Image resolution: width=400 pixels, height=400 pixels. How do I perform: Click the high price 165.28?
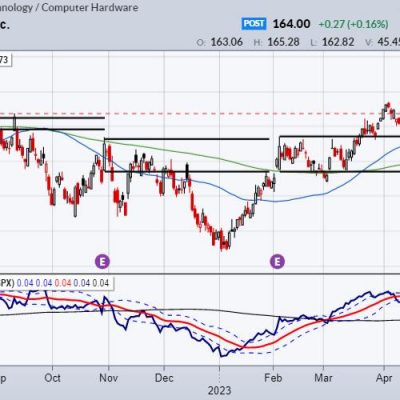point(283,42)
